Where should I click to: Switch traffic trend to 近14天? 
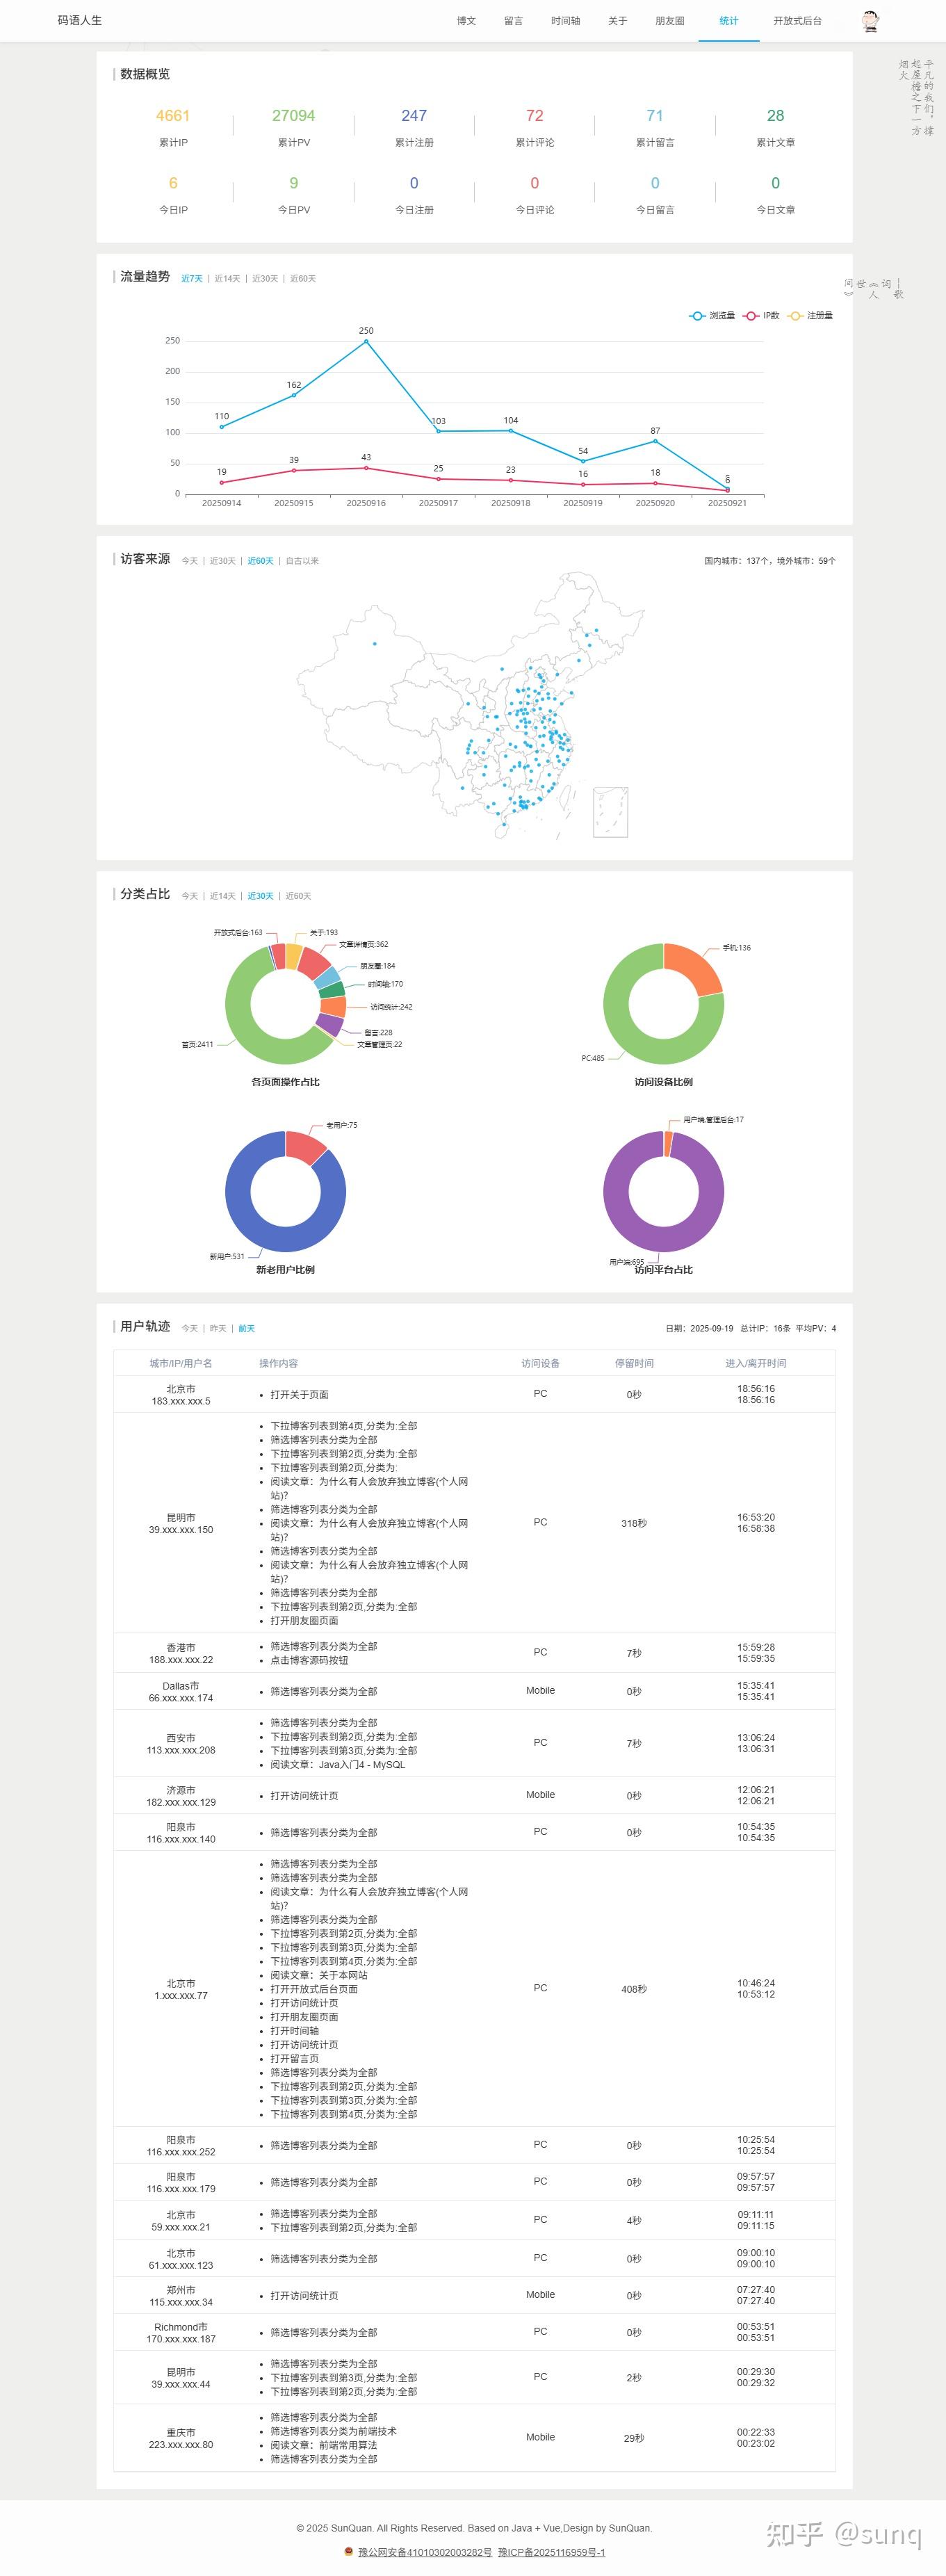click(227, 279)
